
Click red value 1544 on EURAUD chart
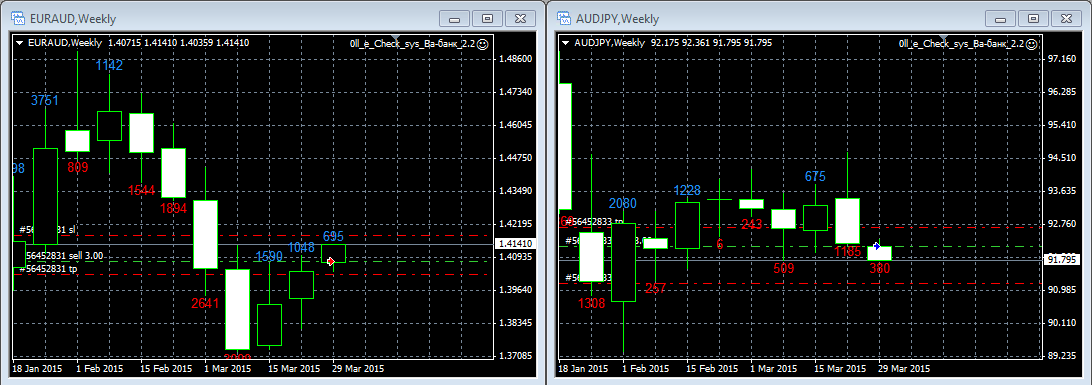point(141,190)
